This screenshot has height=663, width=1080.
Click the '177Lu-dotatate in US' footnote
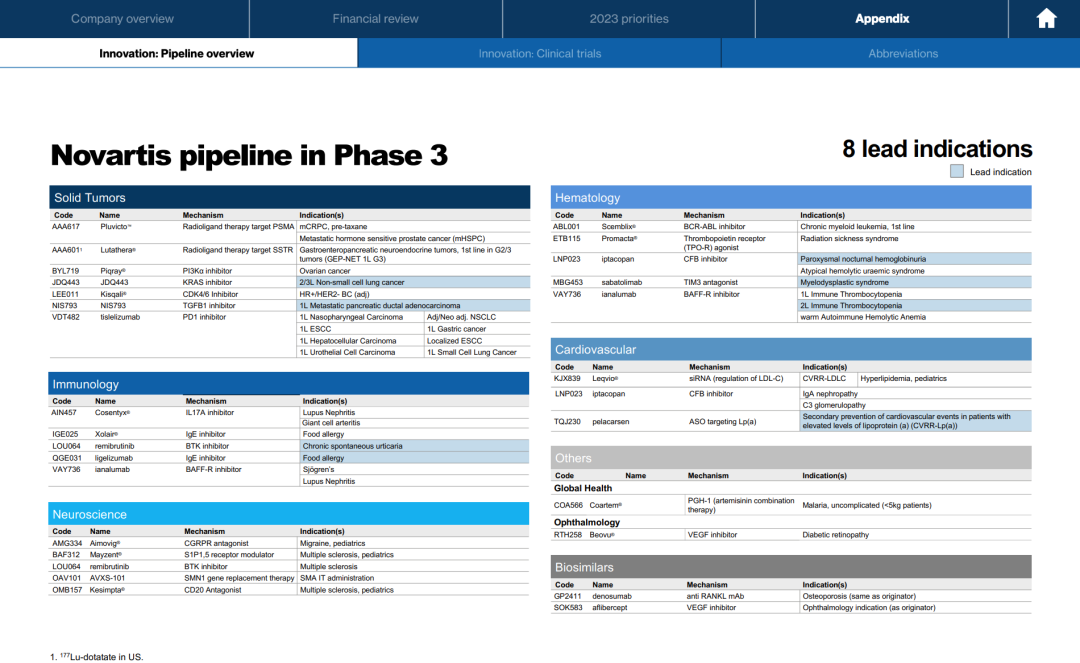click(96, 657)
